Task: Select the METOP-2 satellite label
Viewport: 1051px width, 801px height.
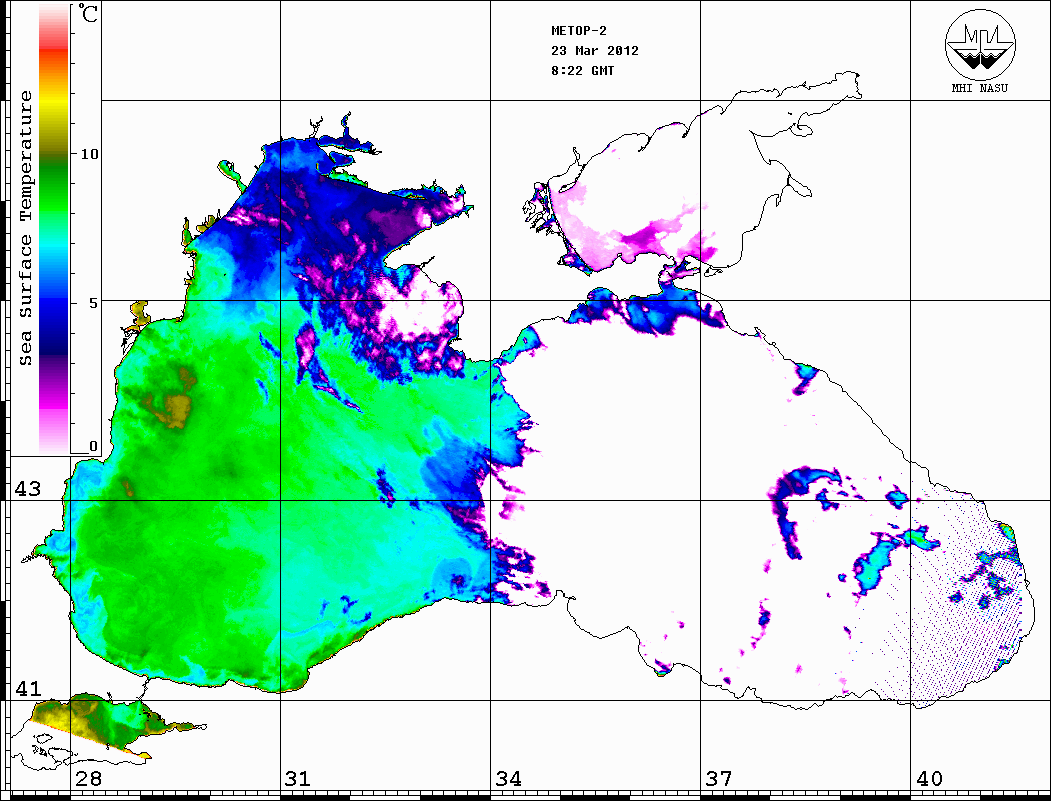Action: (579, 31)
